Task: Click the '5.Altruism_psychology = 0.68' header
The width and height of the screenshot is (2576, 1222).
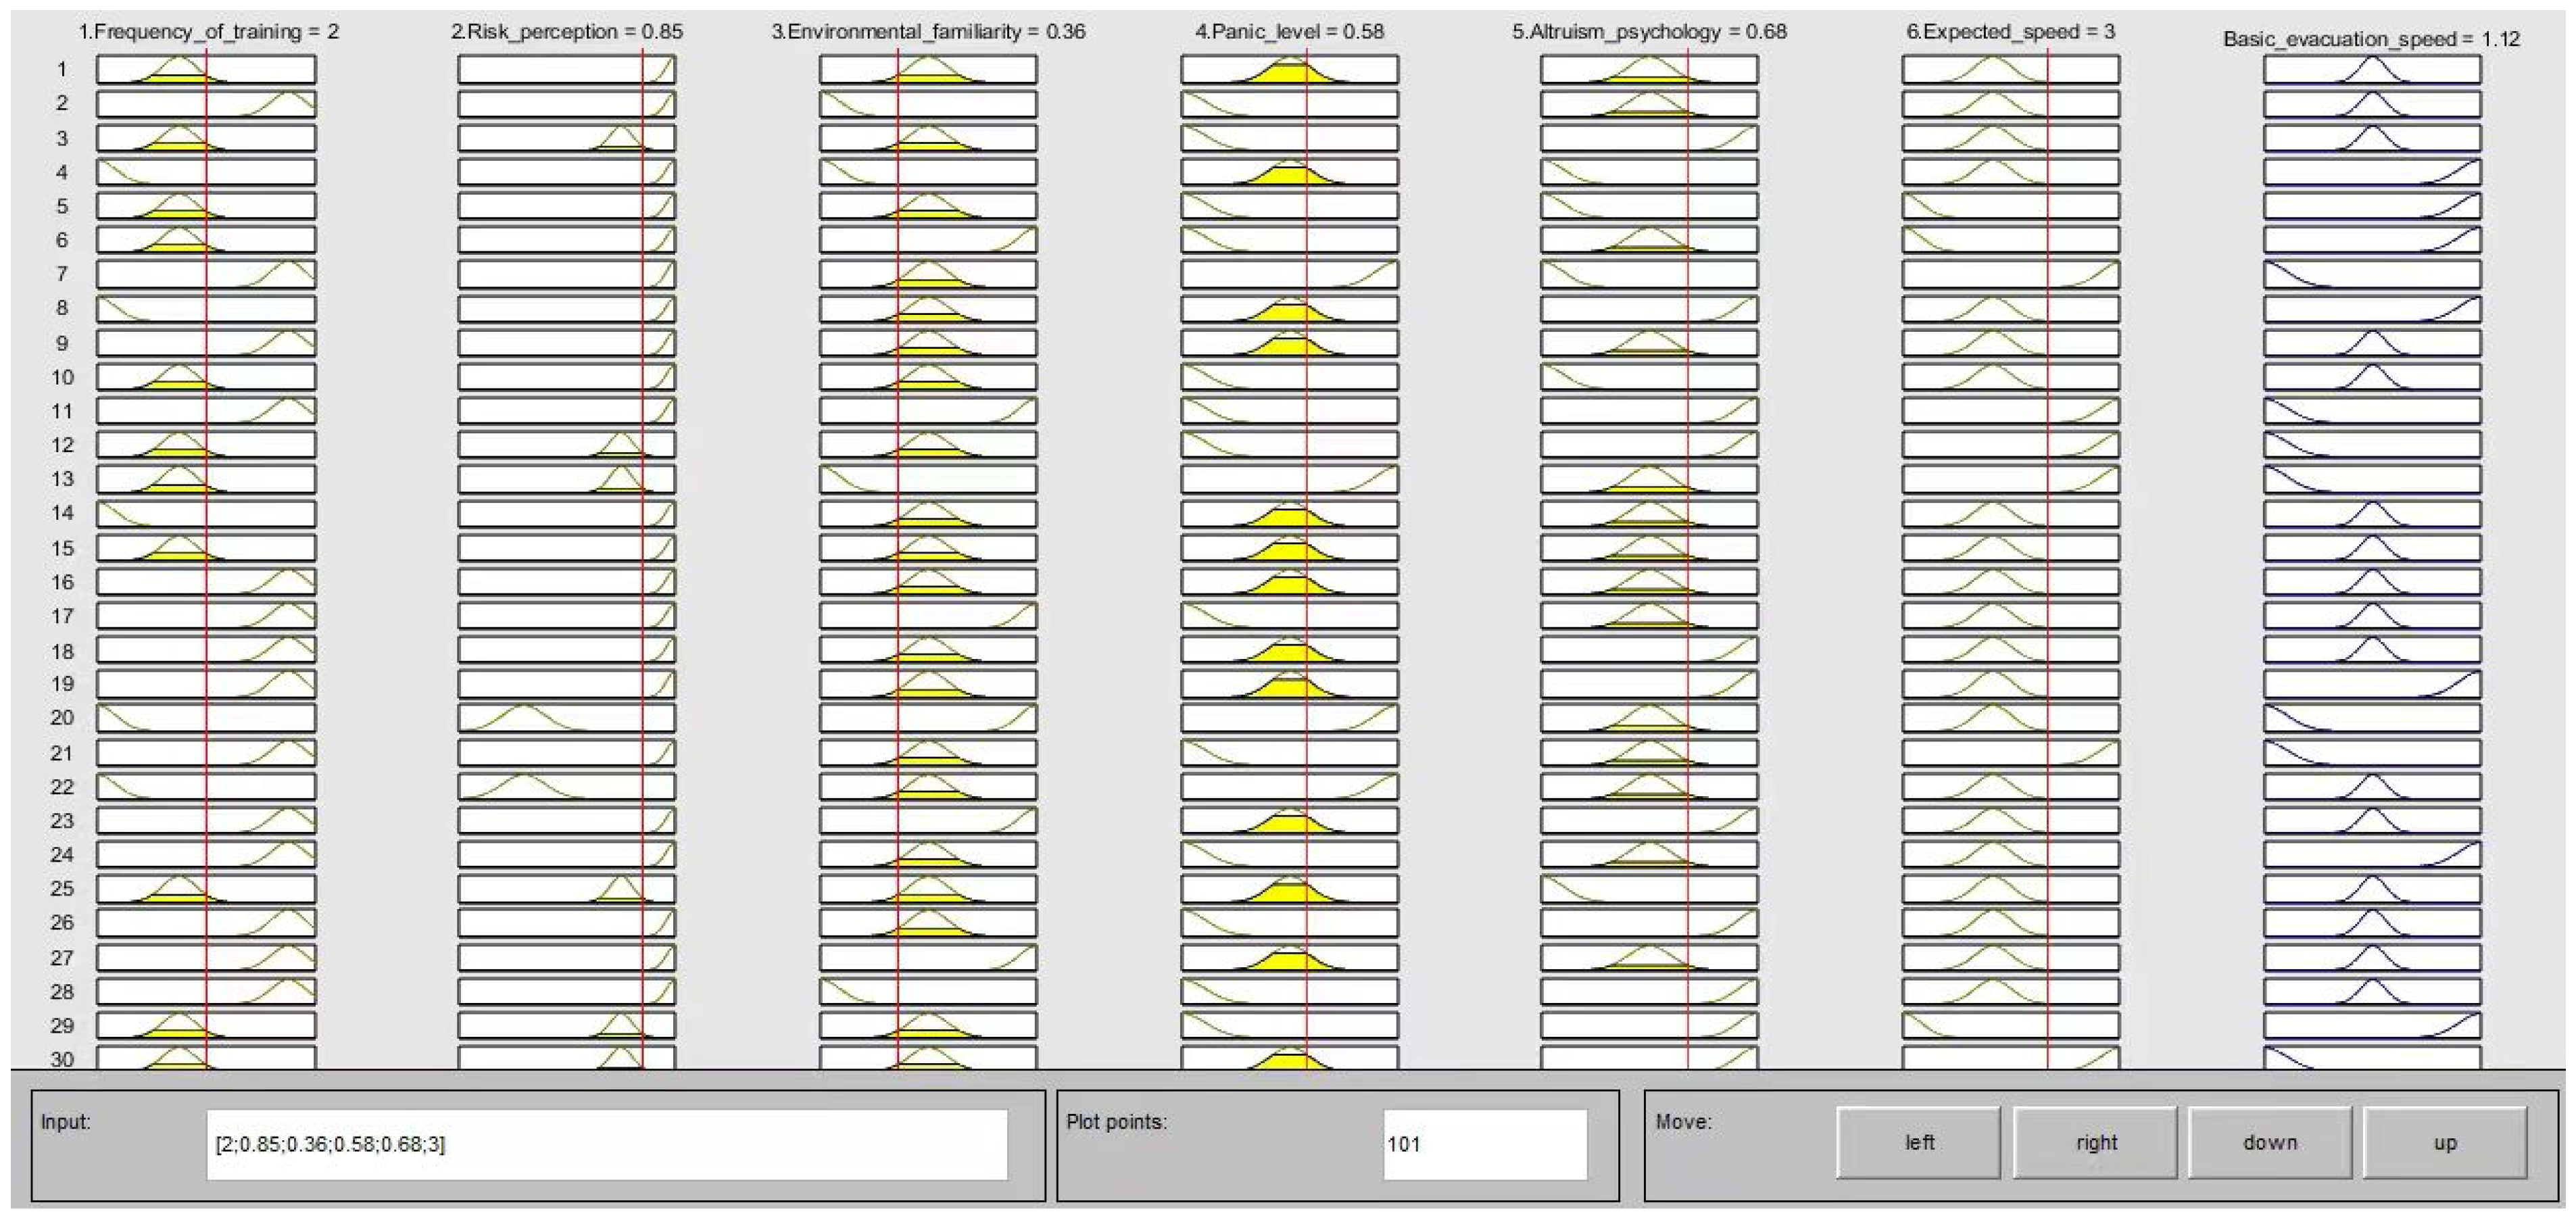Action: [x=1649, y=32]
